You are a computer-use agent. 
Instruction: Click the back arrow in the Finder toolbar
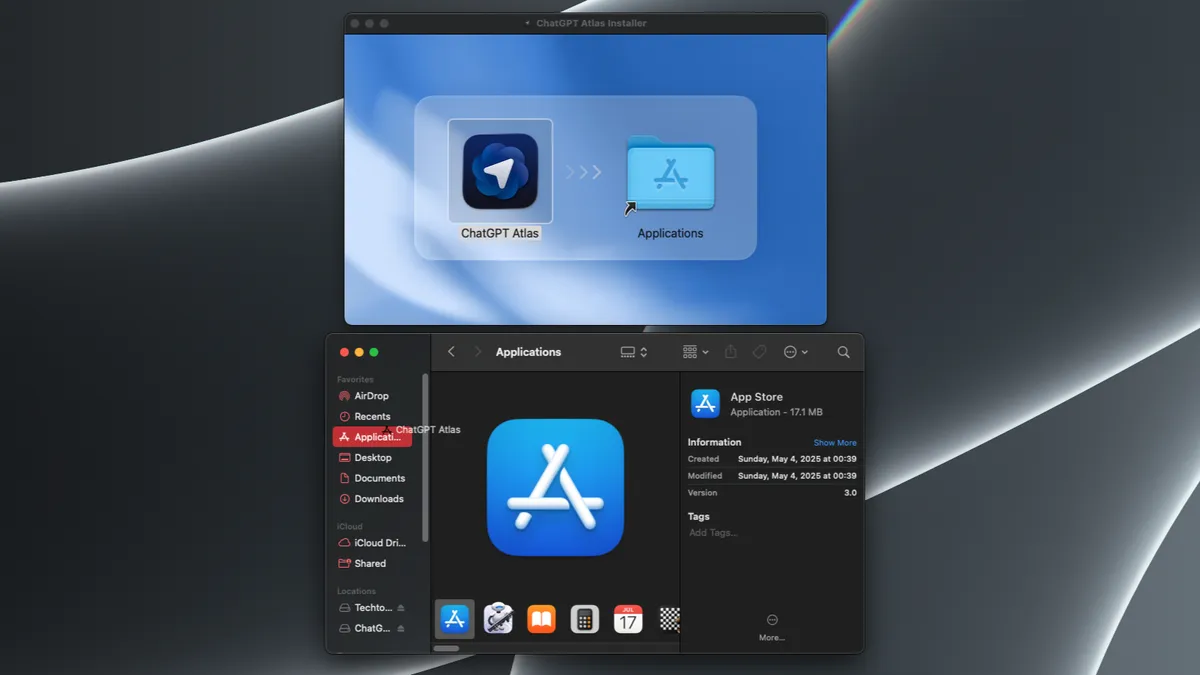tap(450, 351)
